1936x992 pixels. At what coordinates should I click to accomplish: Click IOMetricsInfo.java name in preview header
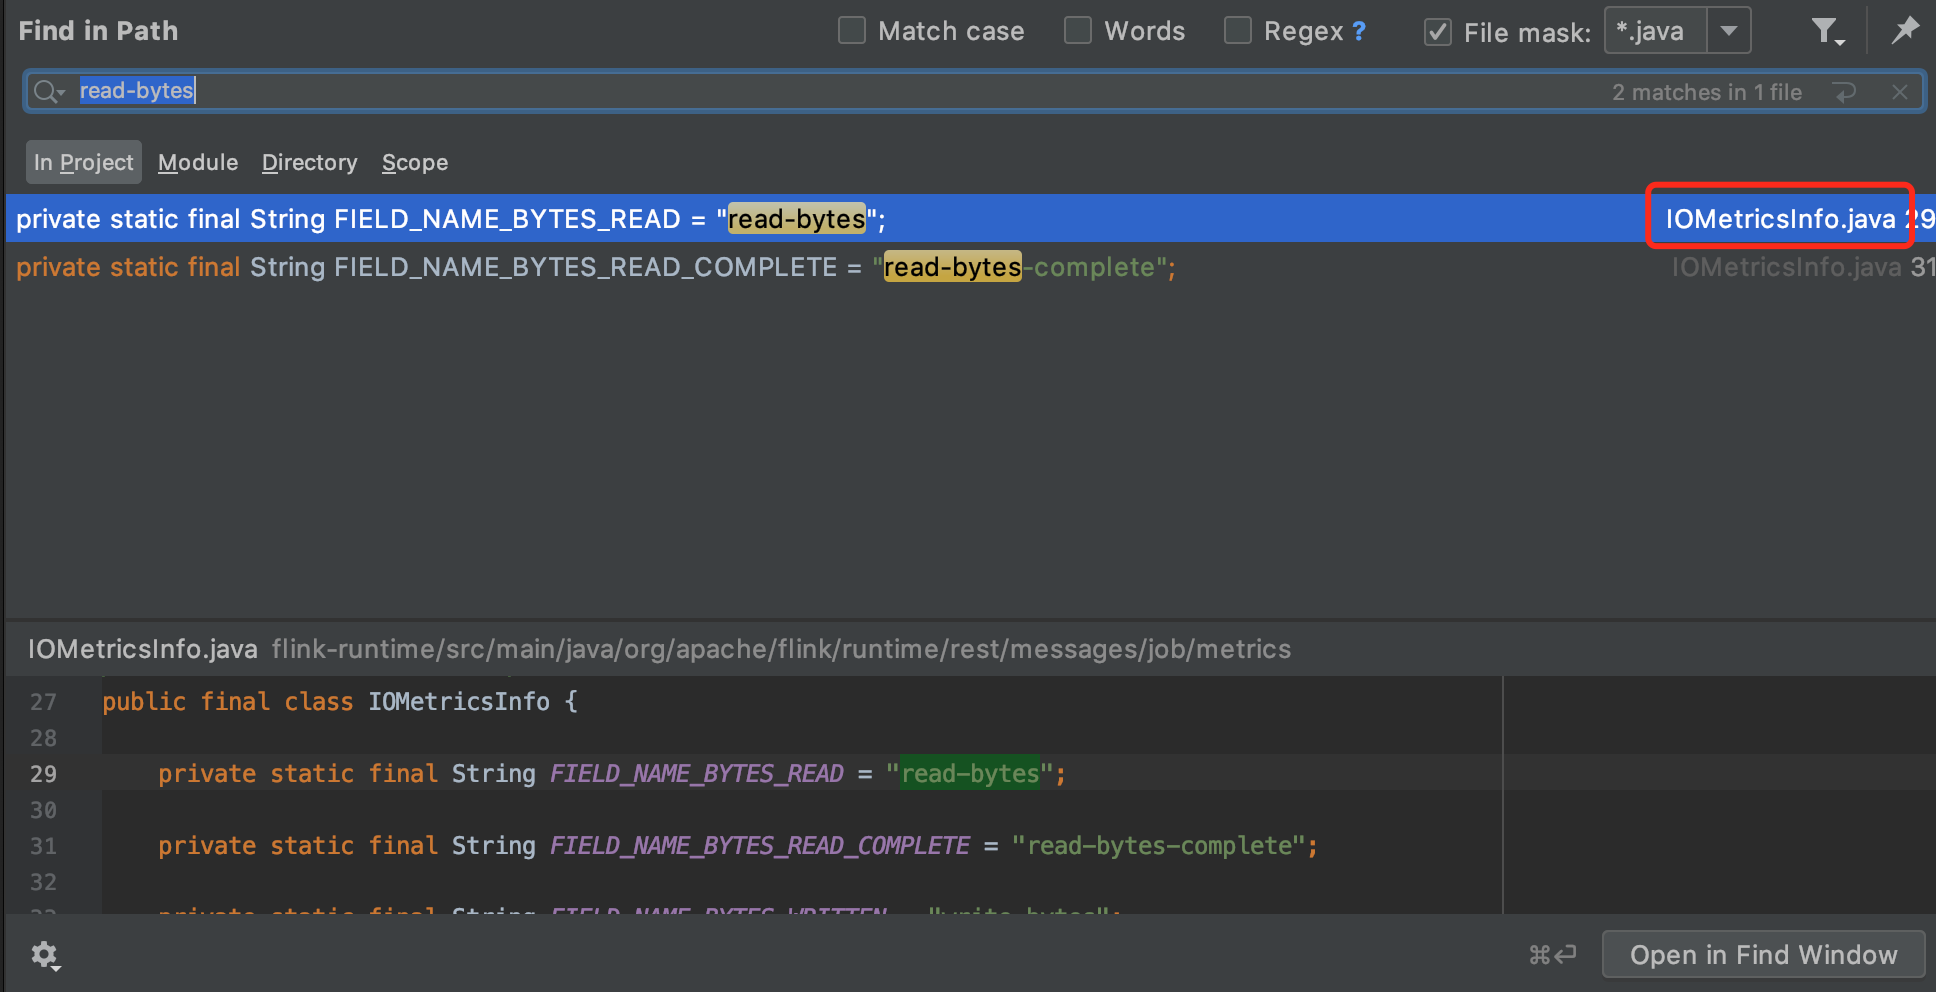pos(143,649)
